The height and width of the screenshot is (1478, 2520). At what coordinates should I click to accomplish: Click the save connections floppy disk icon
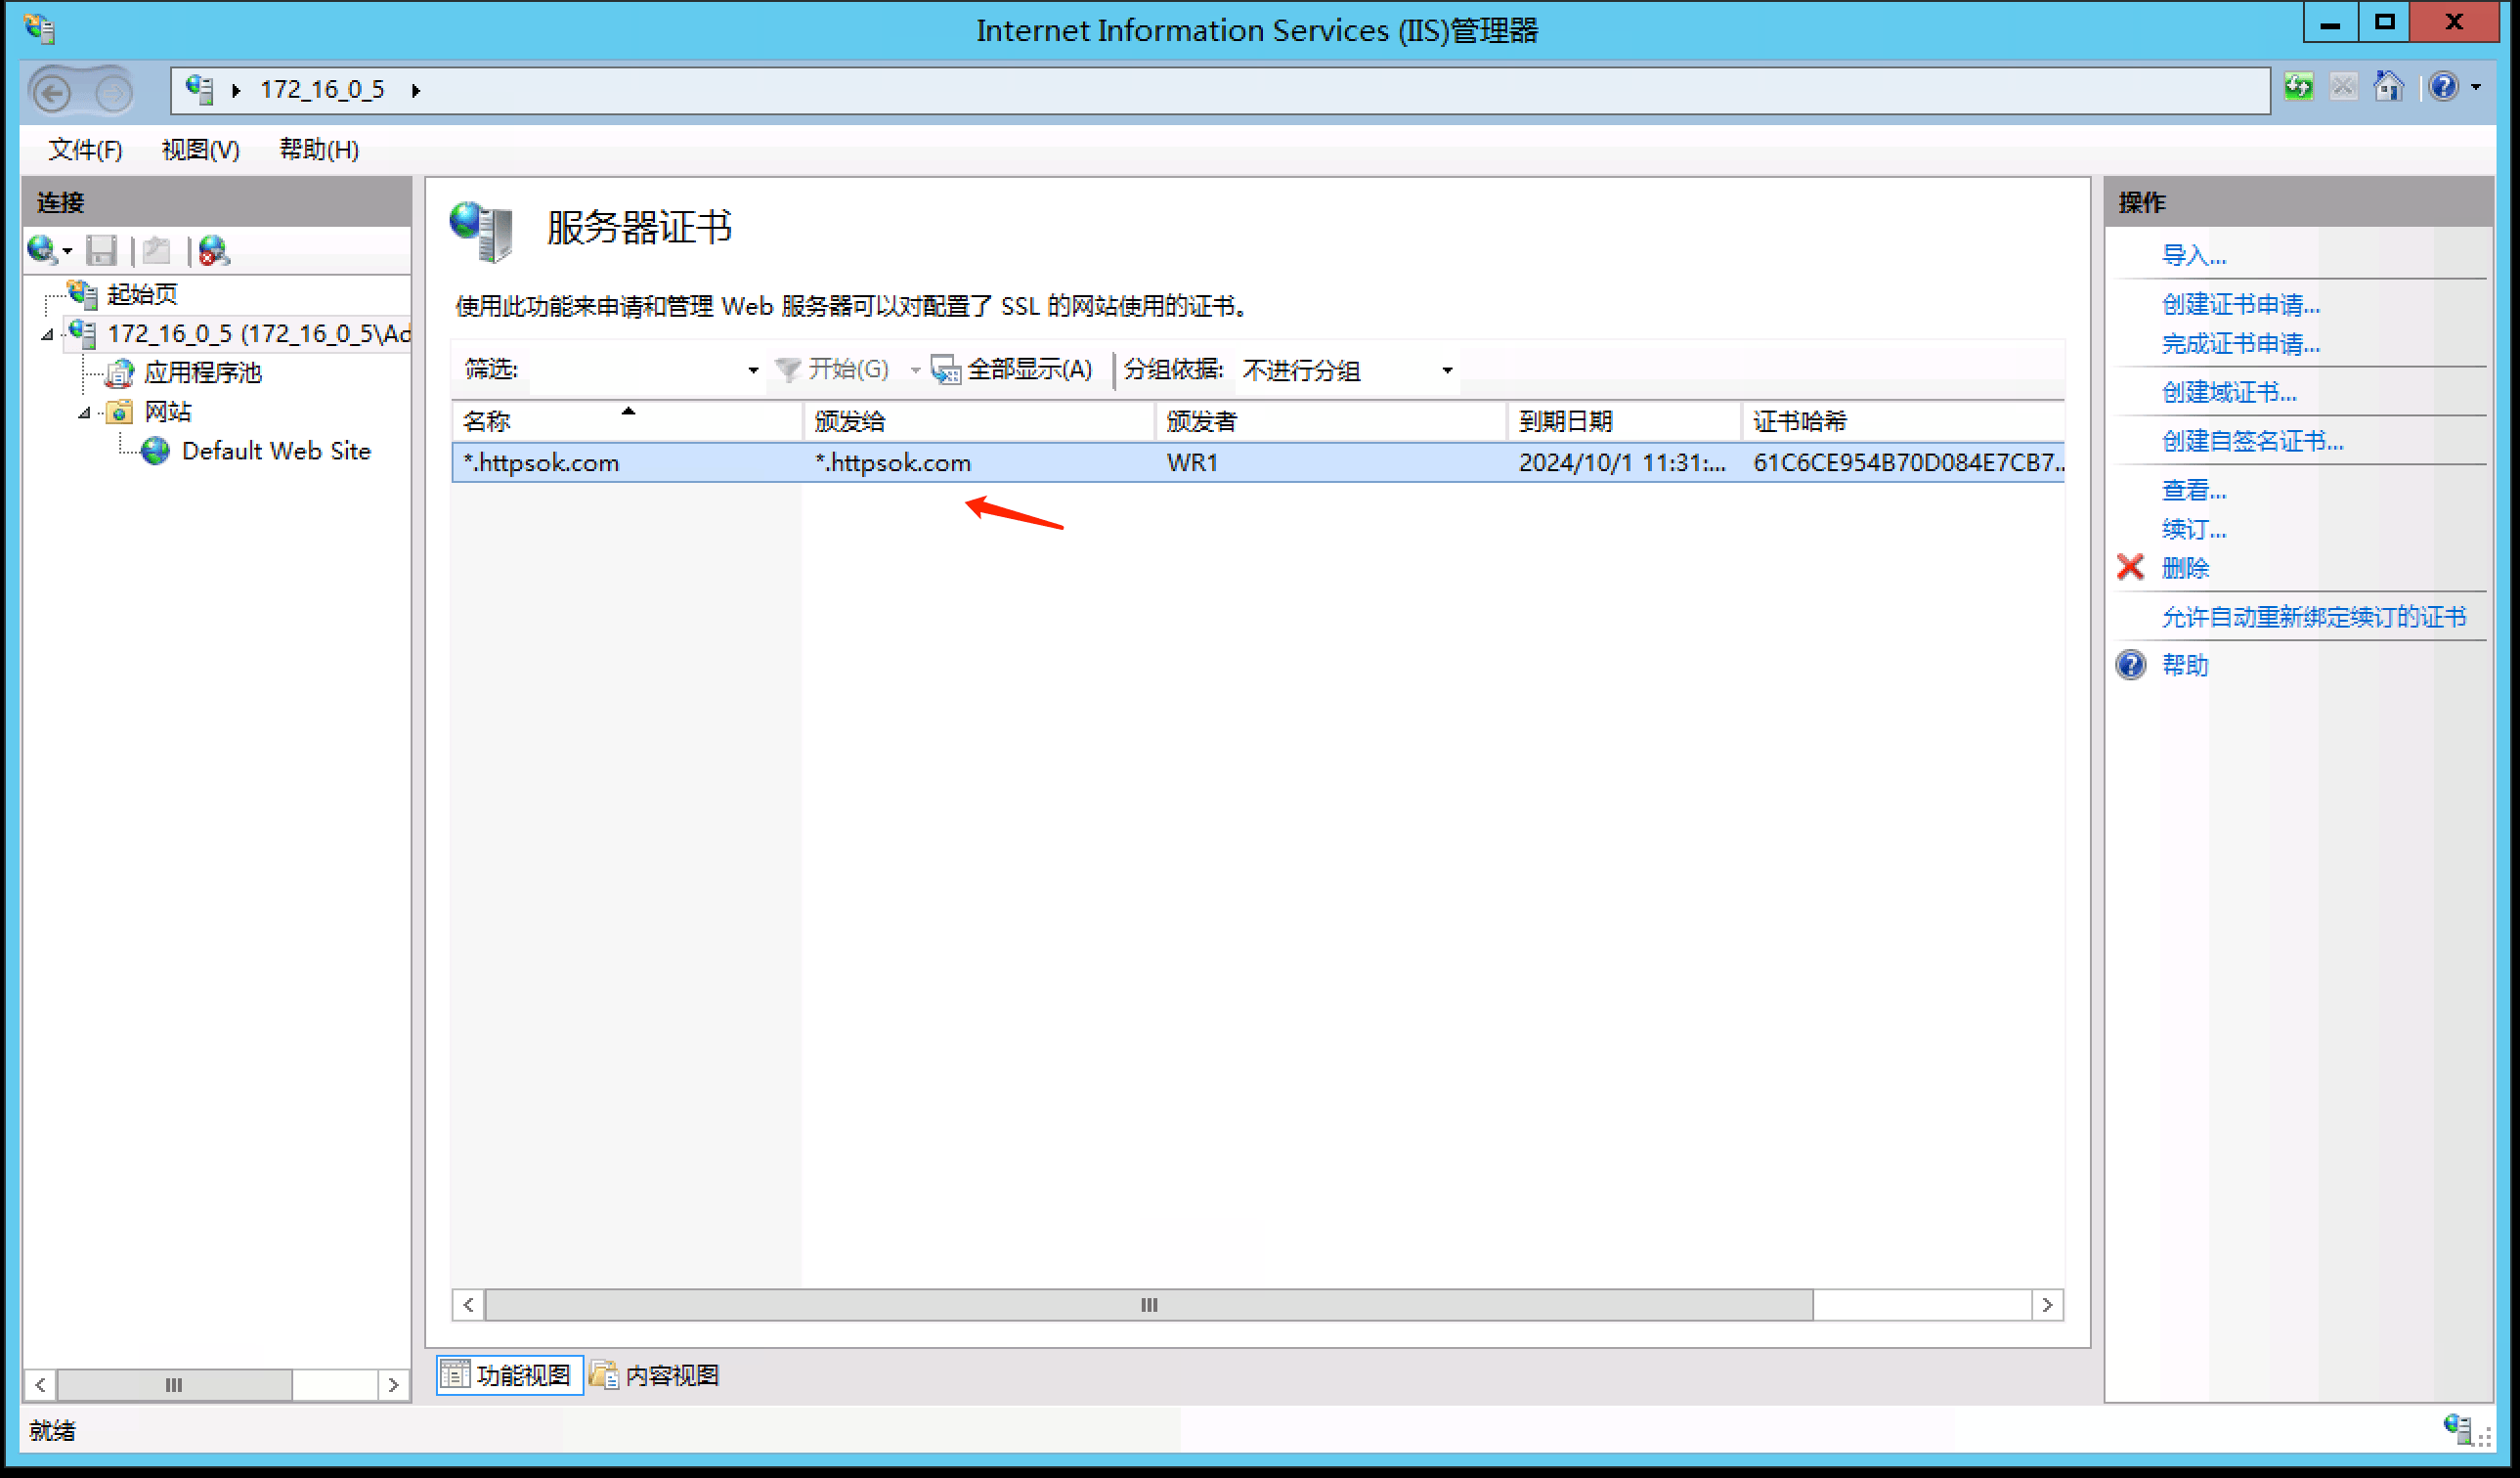tap(101, 249)
